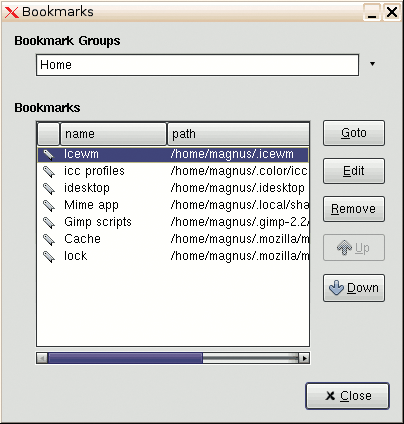Click the horizontal scrollbar right arrow
This screenshot has width=404, height=424.
tap(304, 358)
